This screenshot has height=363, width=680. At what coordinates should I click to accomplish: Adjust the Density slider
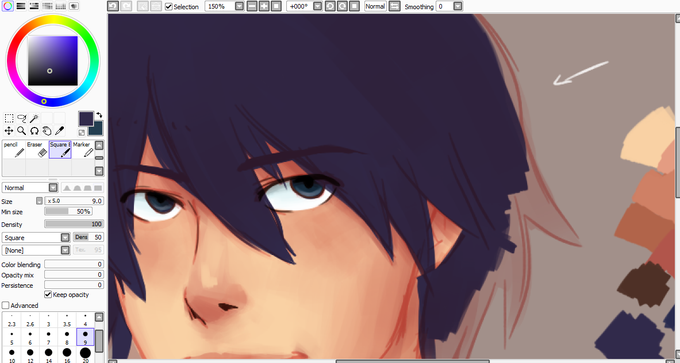tap(74, 224)
